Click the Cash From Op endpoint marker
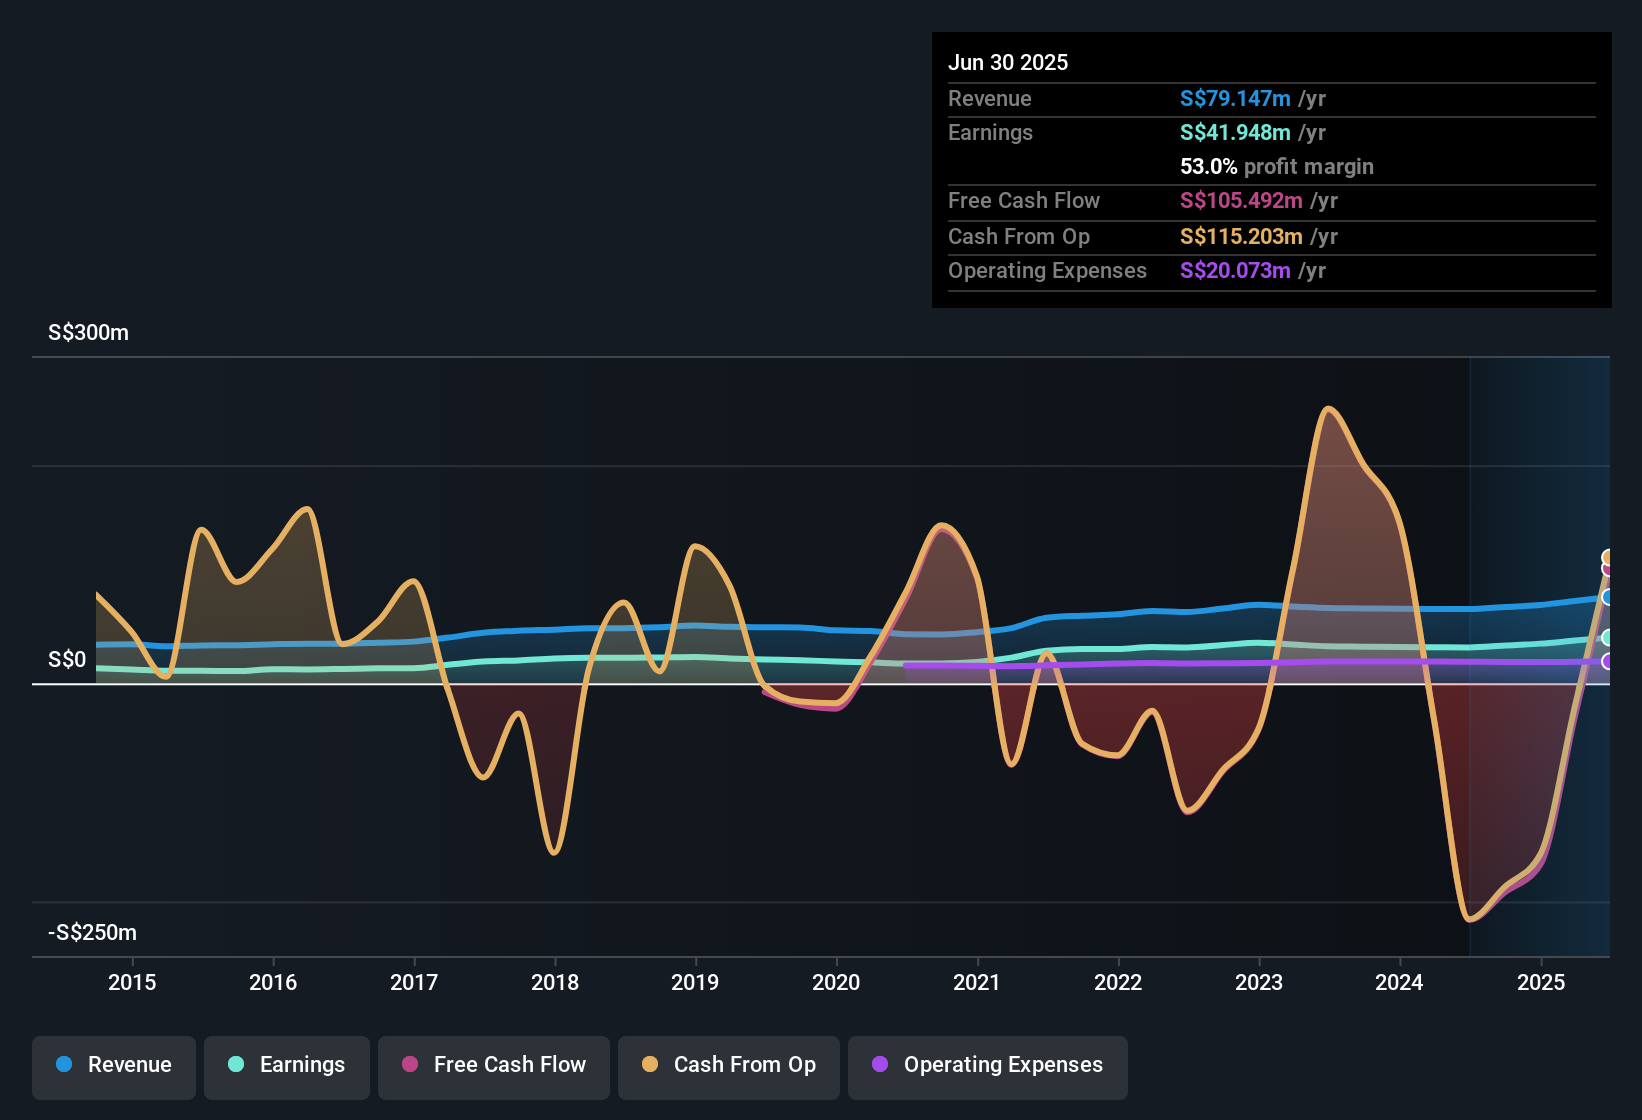Screen dimensions: 1642x1120 [1608, 557]
